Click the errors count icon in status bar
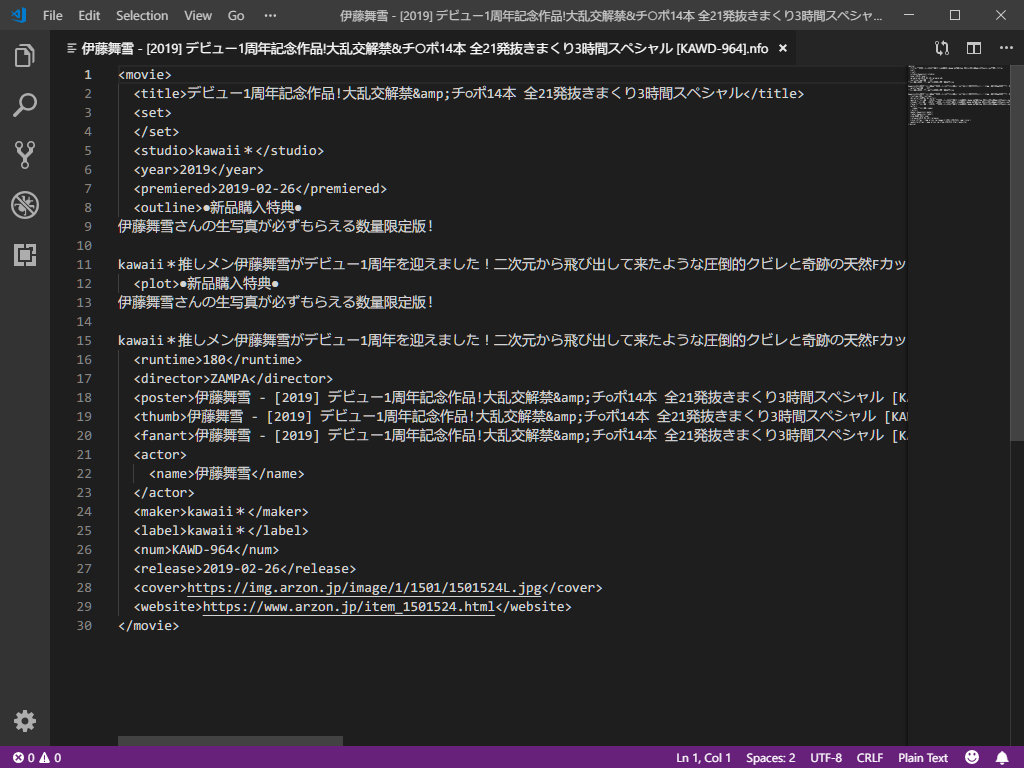Image resolution: width=1024 pixels, height=768 pixels. click(24, 758)
